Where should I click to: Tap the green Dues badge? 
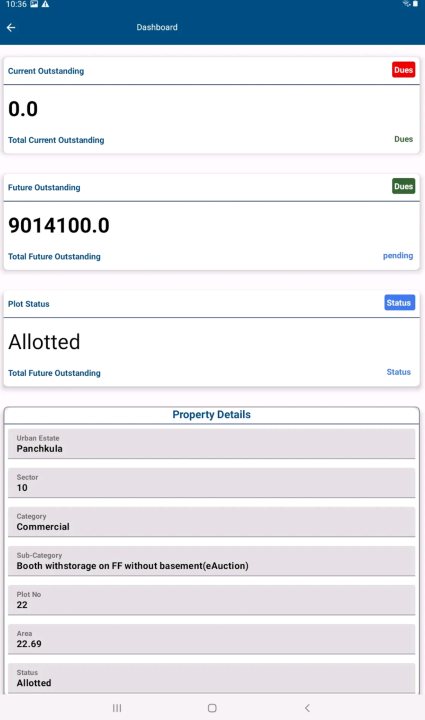pyautogui.click(x=403, y=186)
